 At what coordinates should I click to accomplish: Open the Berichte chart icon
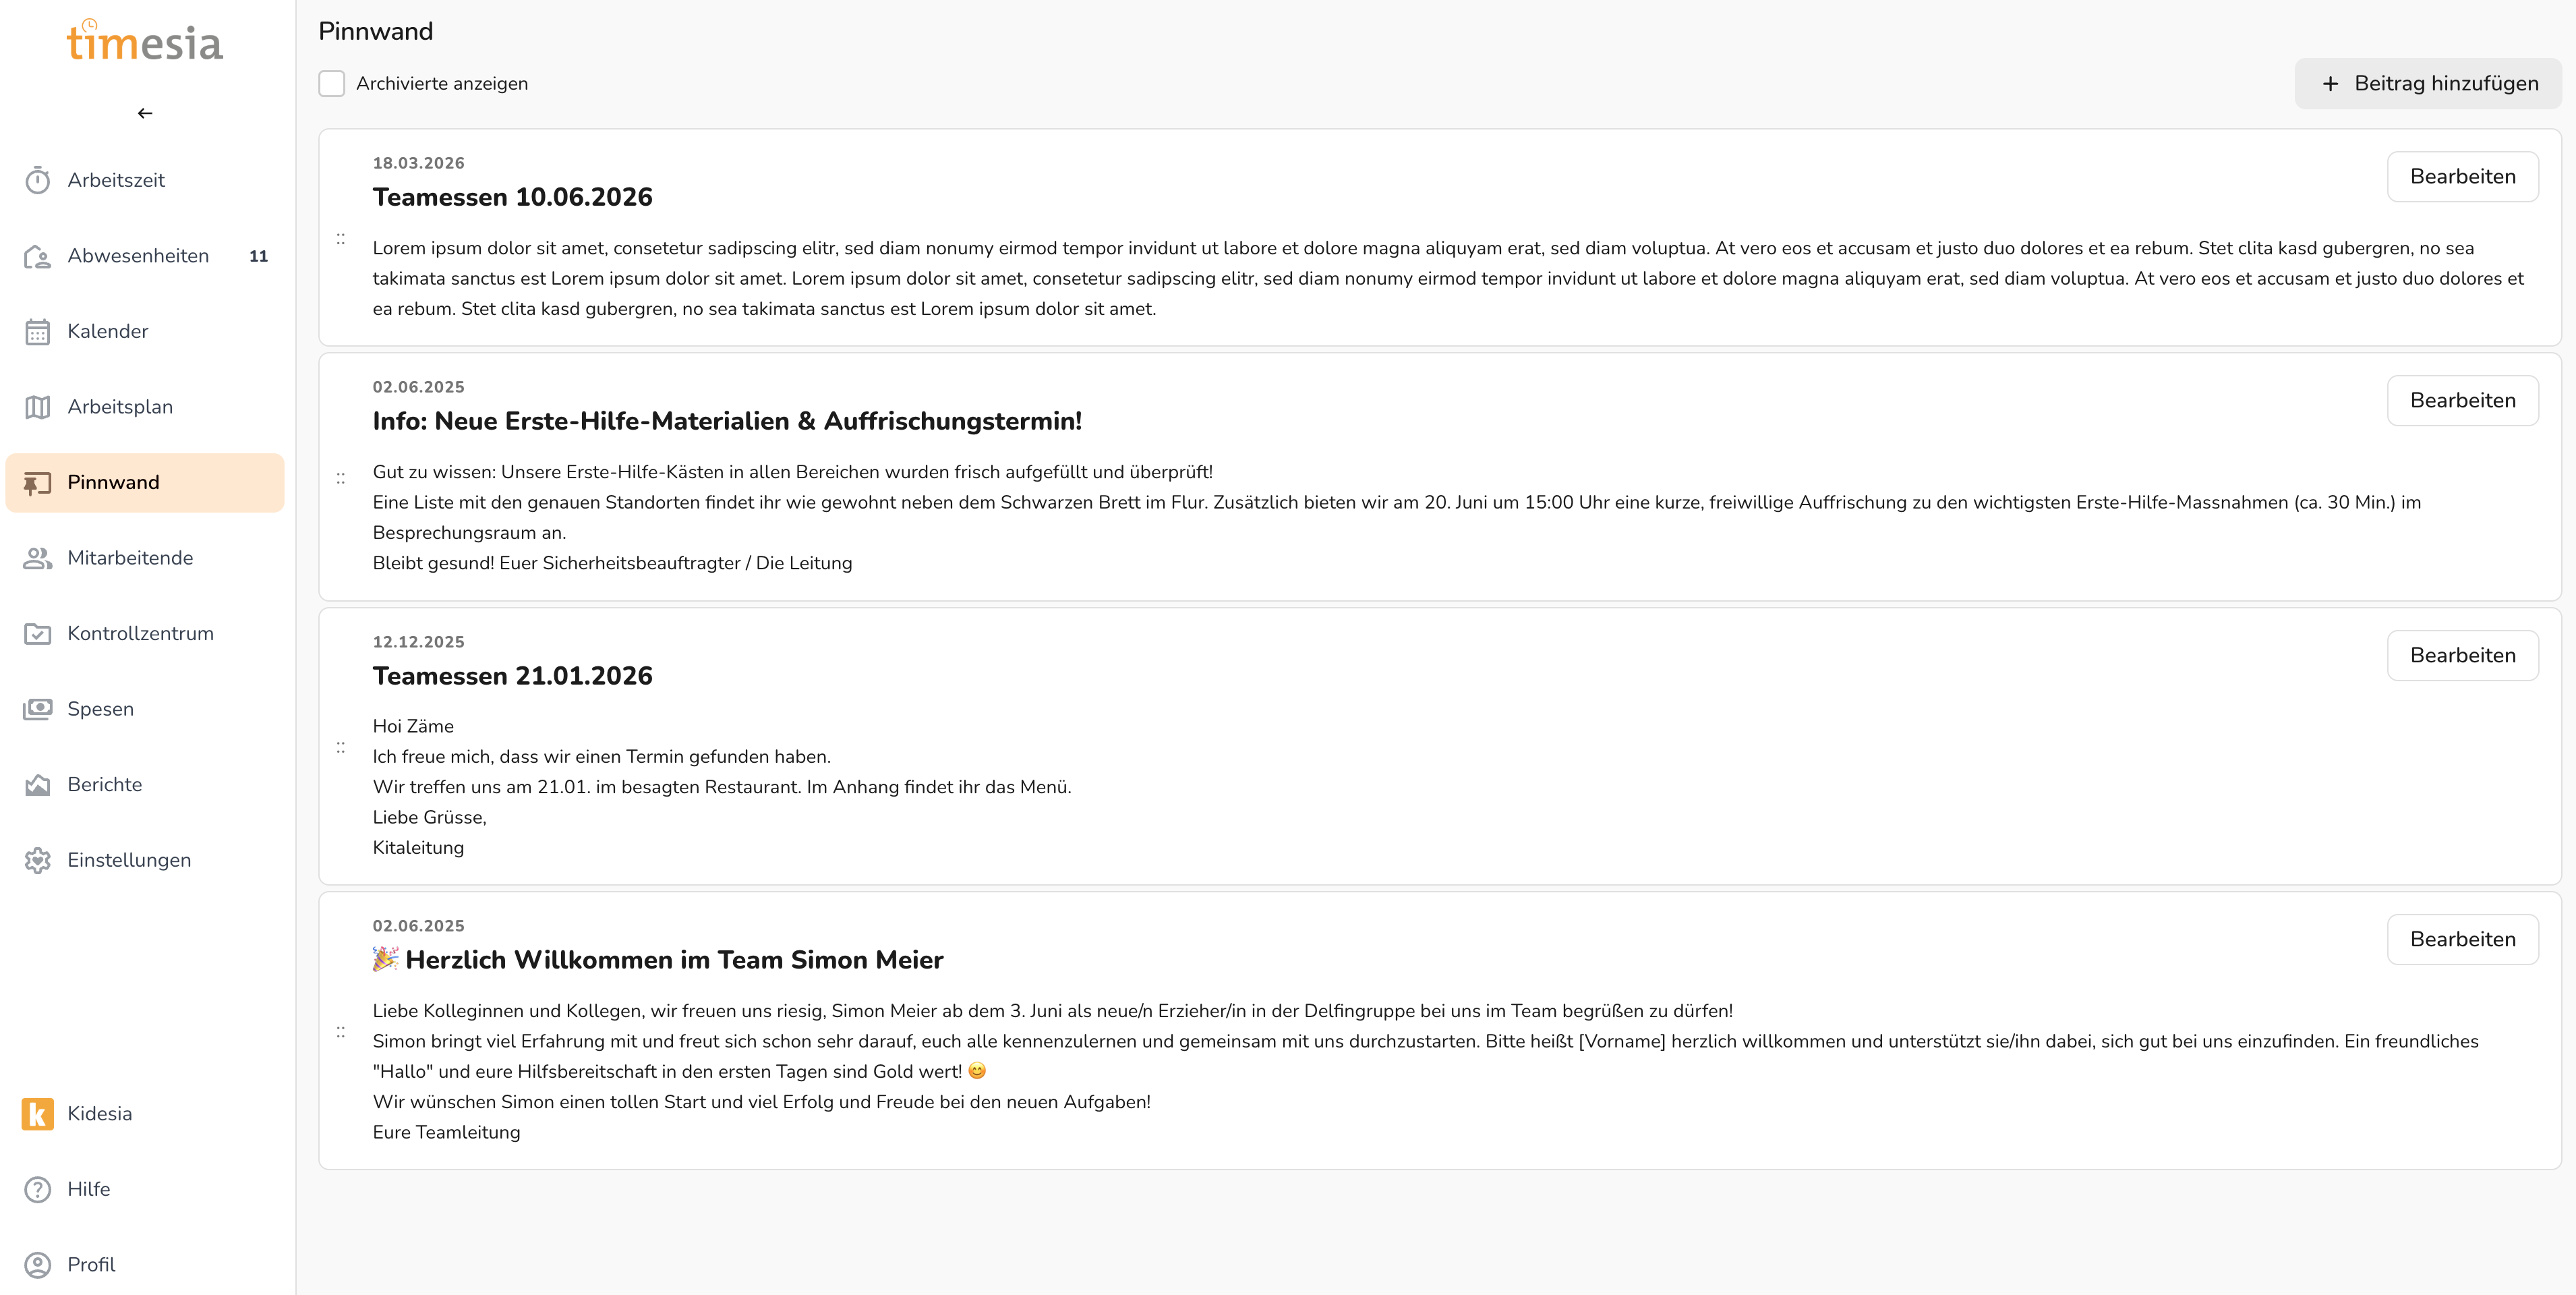click(38, 785)
